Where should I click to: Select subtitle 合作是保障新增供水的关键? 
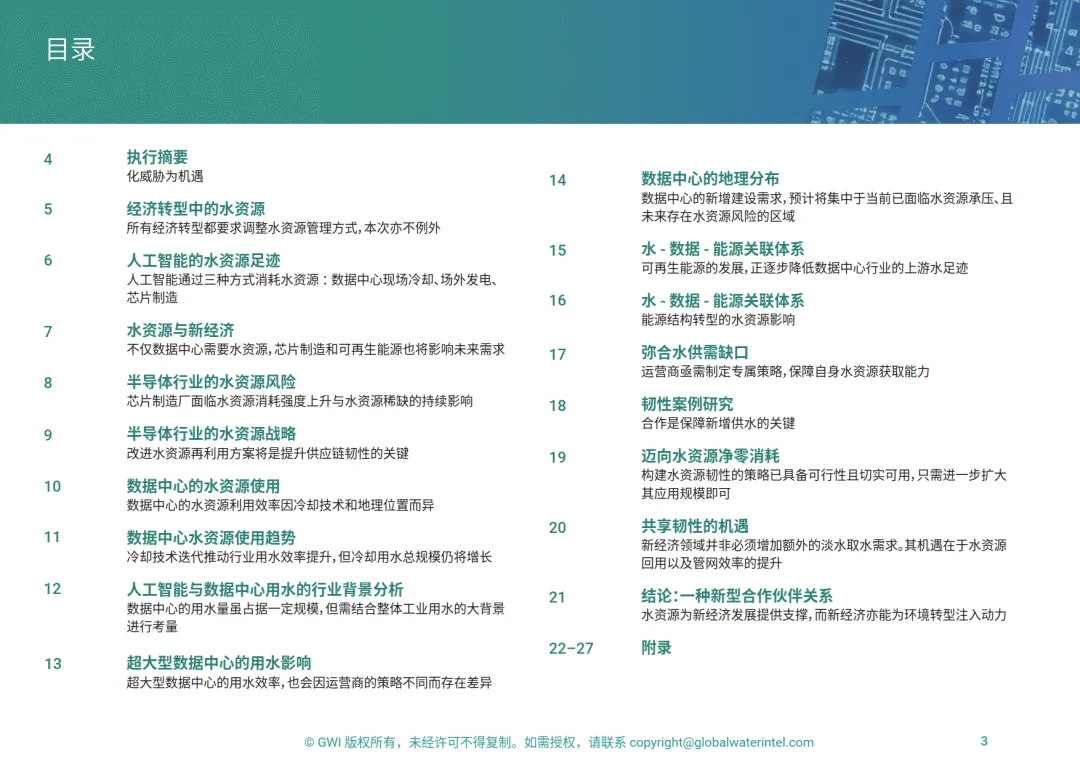point(718,423)
